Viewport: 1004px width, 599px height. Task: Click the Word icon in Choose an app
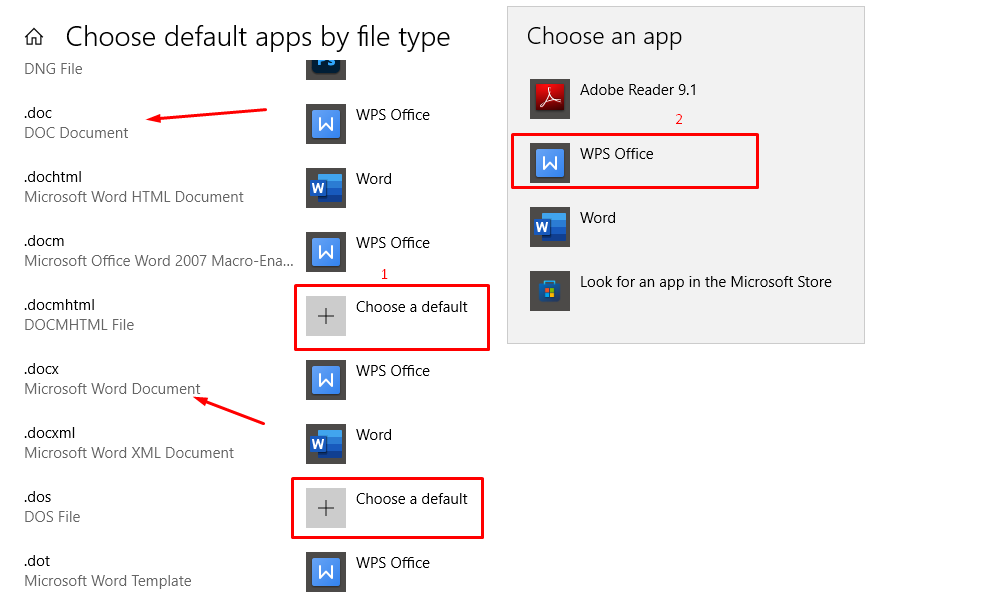coord(550,227)
